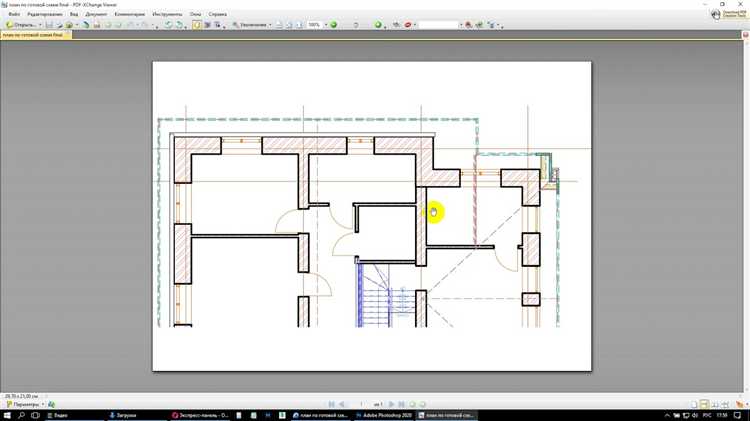The height and width of the screenshot is (421, 750).
Task: Click the Open (Открыть) toolbar button
Action: click(x=21, y=25)
